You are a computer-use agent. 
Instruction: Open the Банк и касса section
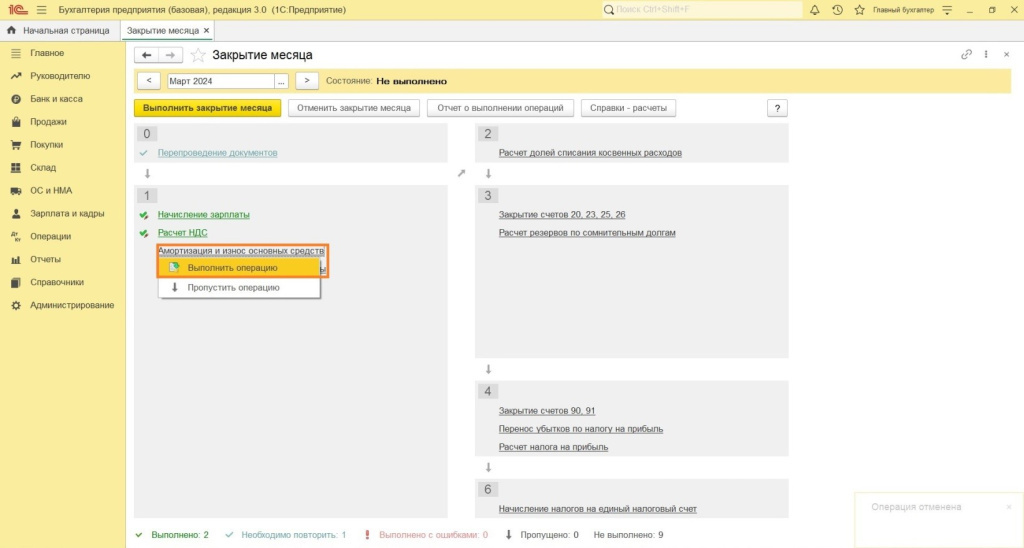56,99
